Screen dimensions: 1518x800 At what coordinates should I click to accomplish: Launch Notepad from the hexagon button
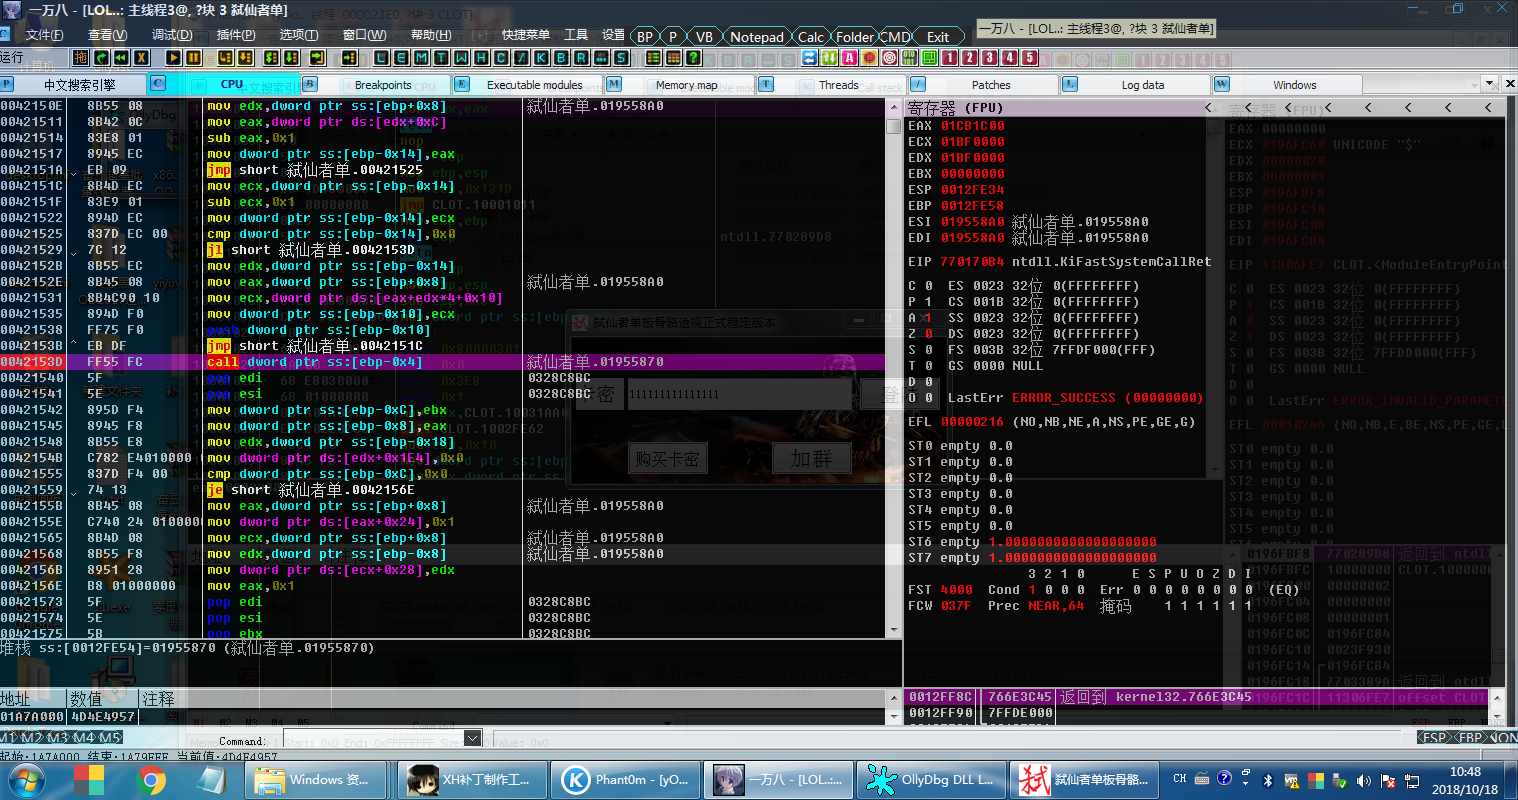757,37
